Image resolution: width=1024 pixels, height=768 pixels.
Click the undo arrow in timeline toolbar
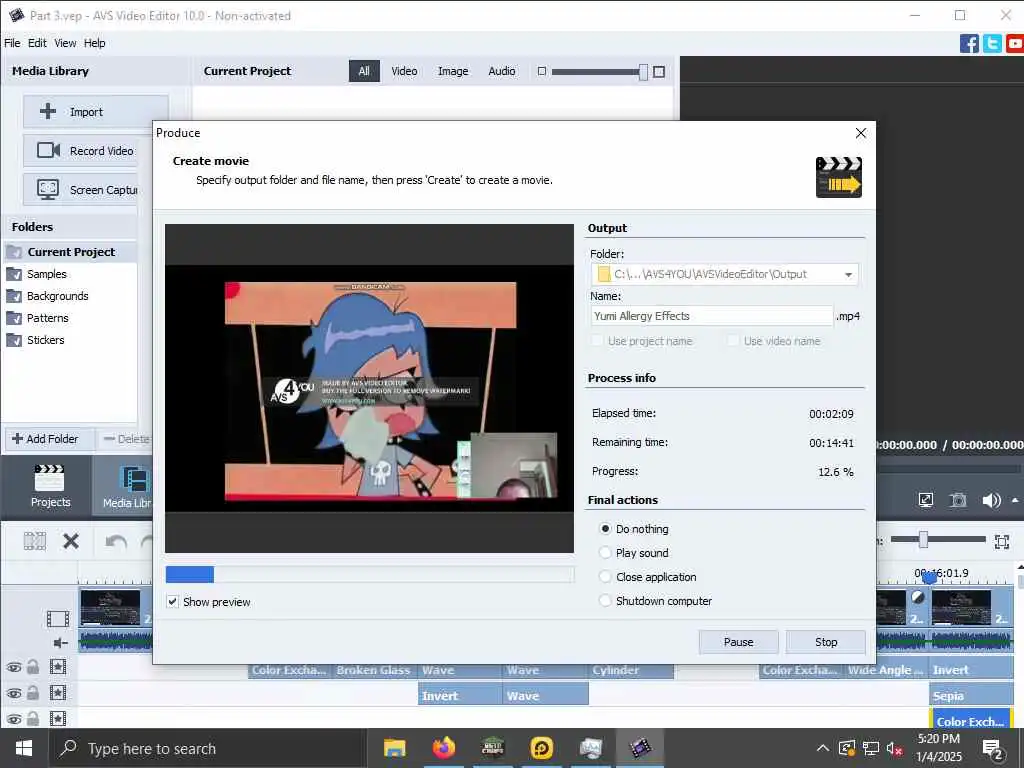(116, 542)
